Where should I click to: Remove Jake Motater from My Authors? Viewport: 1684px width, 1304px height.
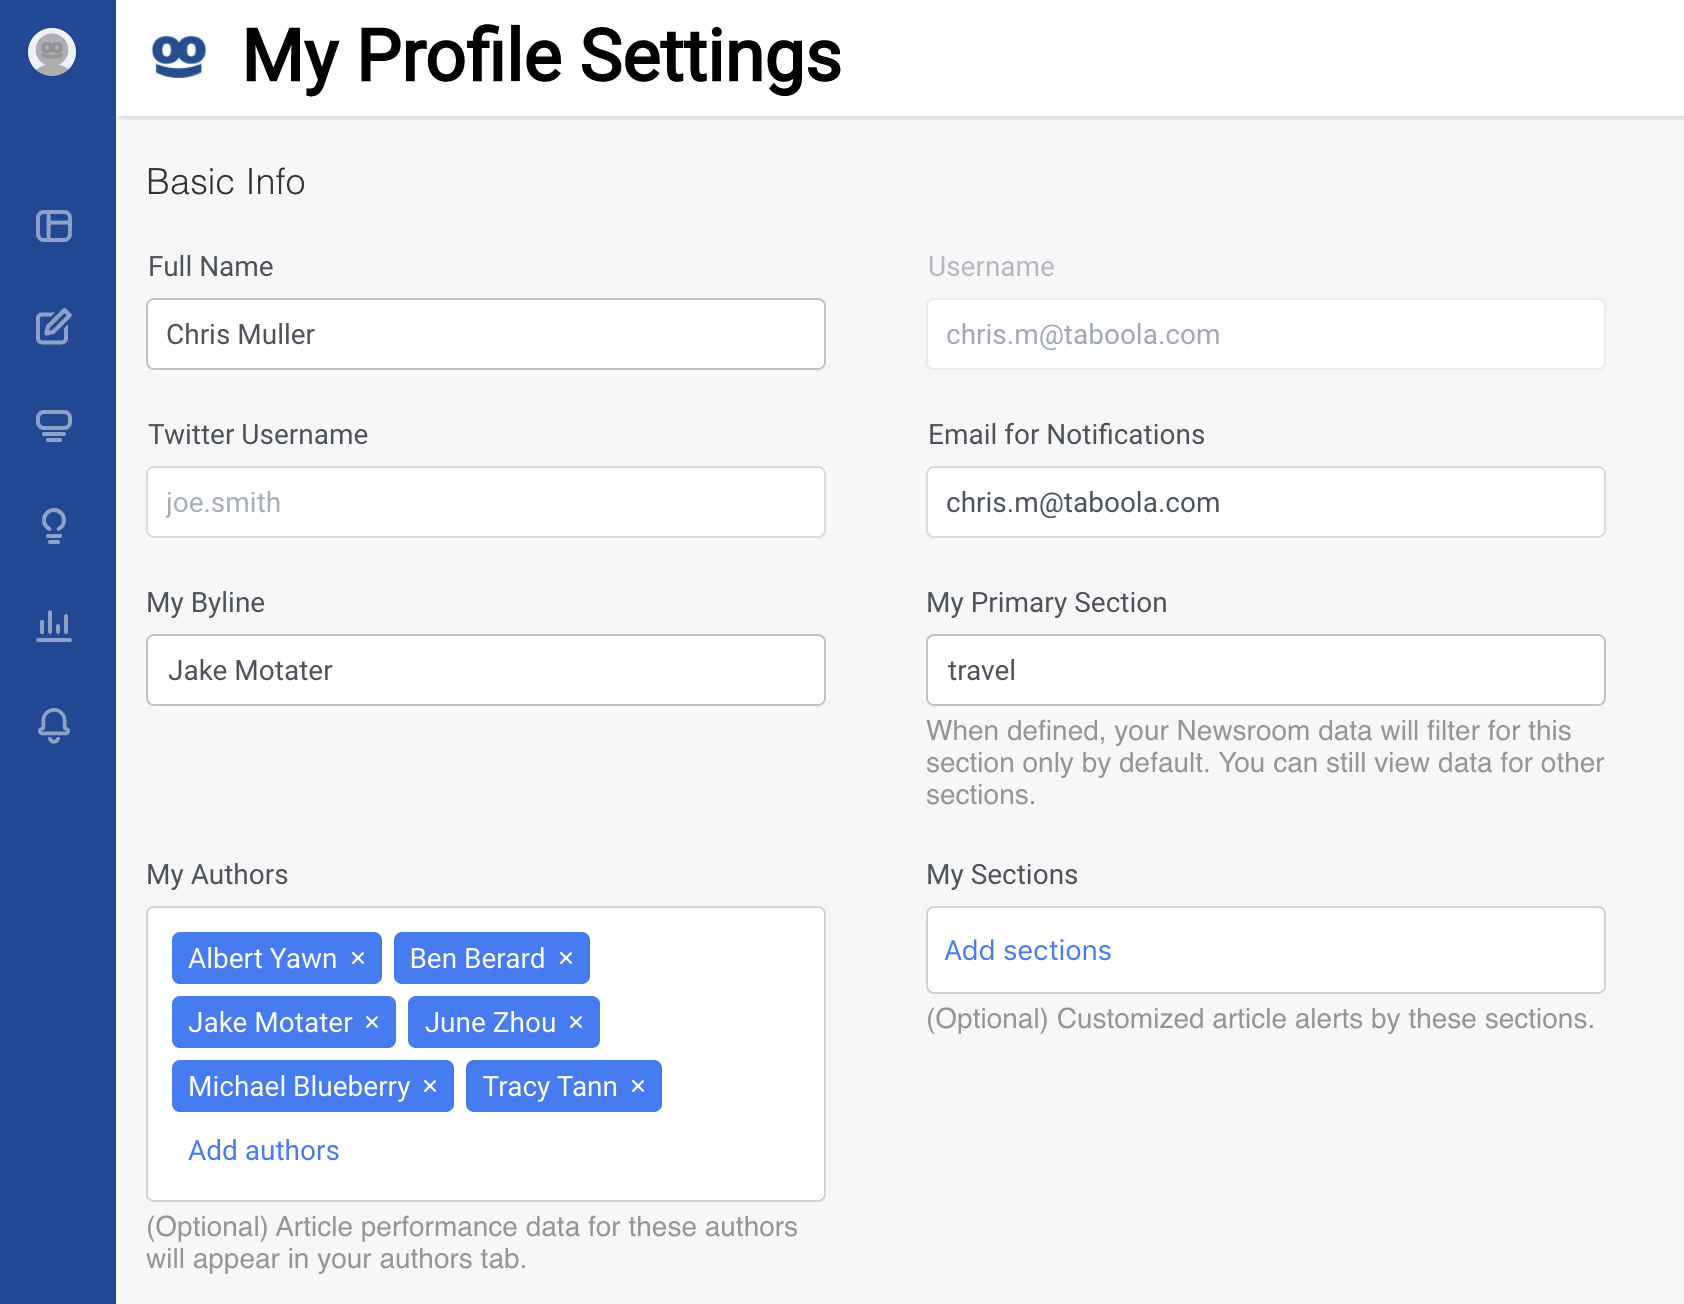coord(370,1022)
